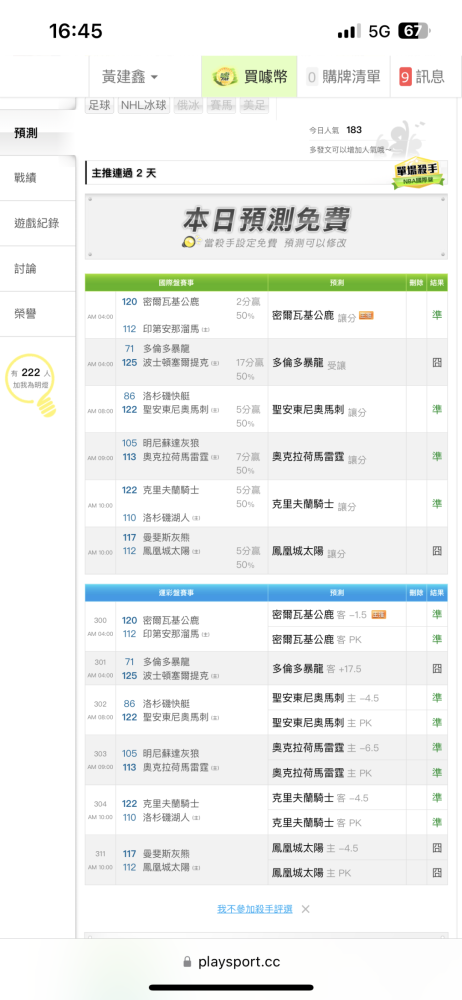Screen dimensions: 462x1000
Task: Select the 美足 sport tab
Action: (x=255, y=106)
